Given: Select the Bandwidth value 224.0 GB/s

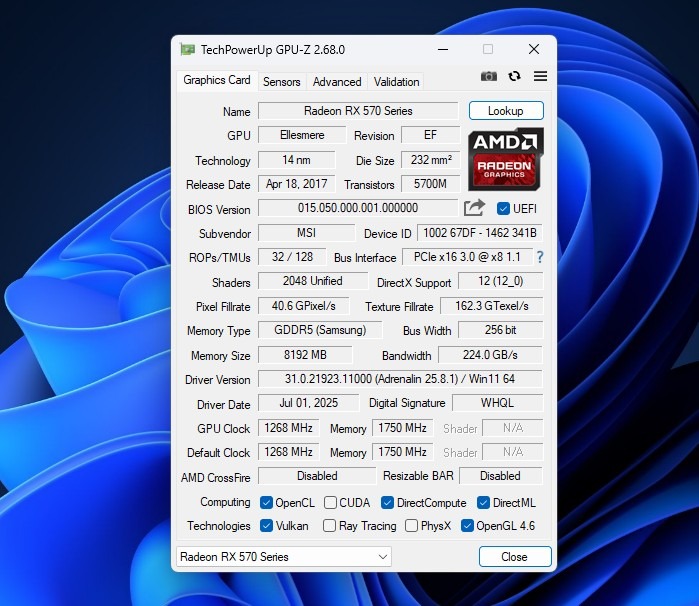Looking at the screenshot, I should 490,355.
